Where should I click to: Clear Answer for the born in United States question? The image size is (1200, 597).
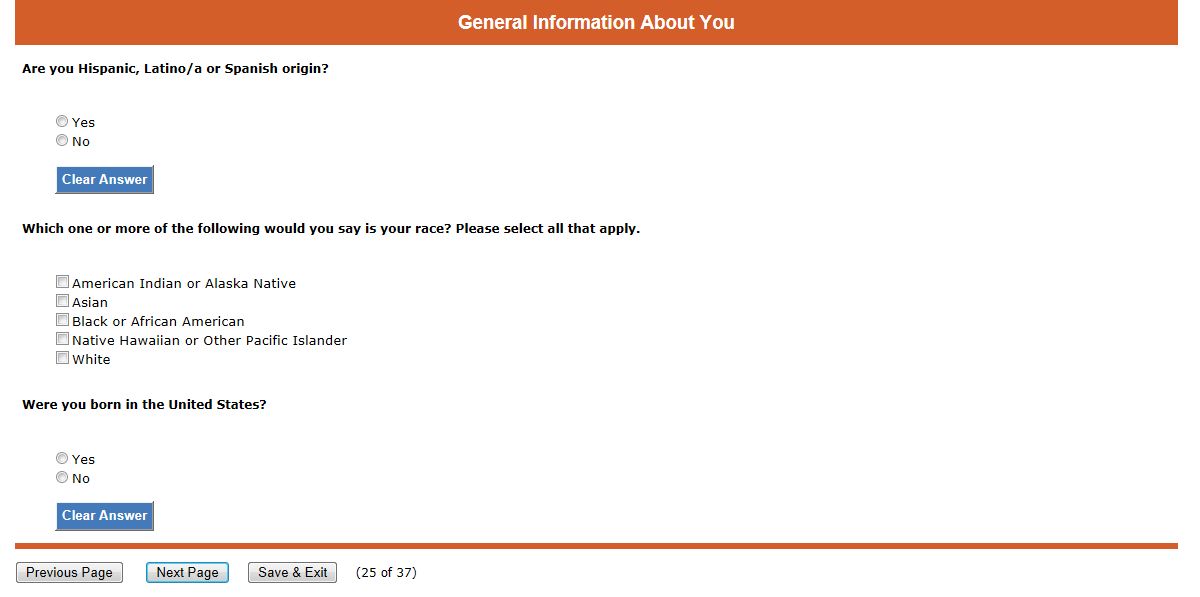coord(105,516)
